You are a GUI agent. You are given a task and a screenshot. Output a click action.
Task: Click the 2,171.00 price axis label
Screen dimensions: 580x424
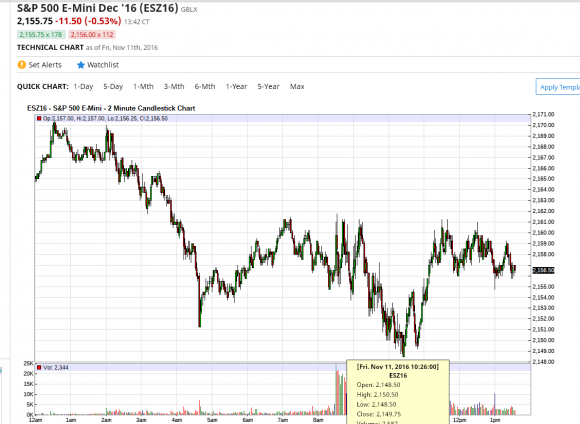click(543, 114)
